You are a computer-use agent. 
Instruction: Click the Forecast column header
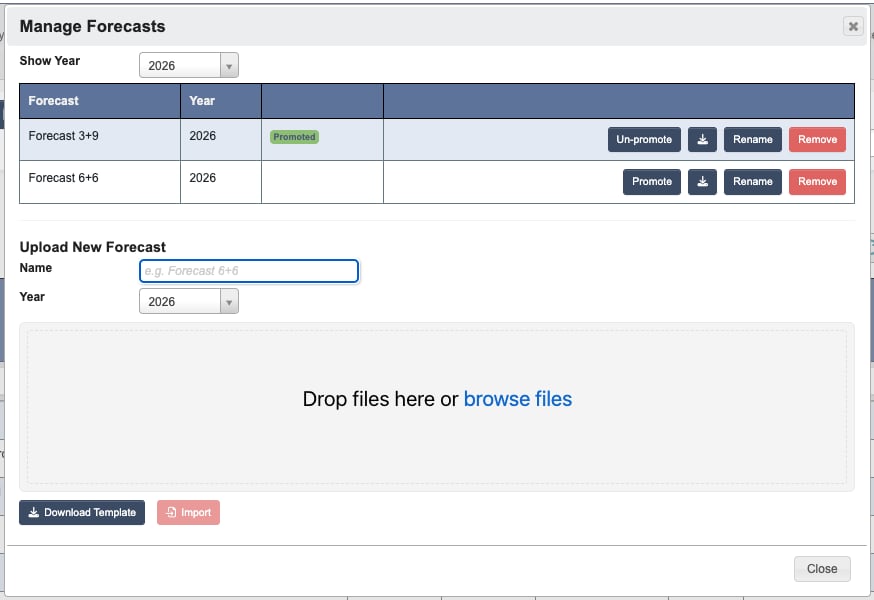pos(100,101)
